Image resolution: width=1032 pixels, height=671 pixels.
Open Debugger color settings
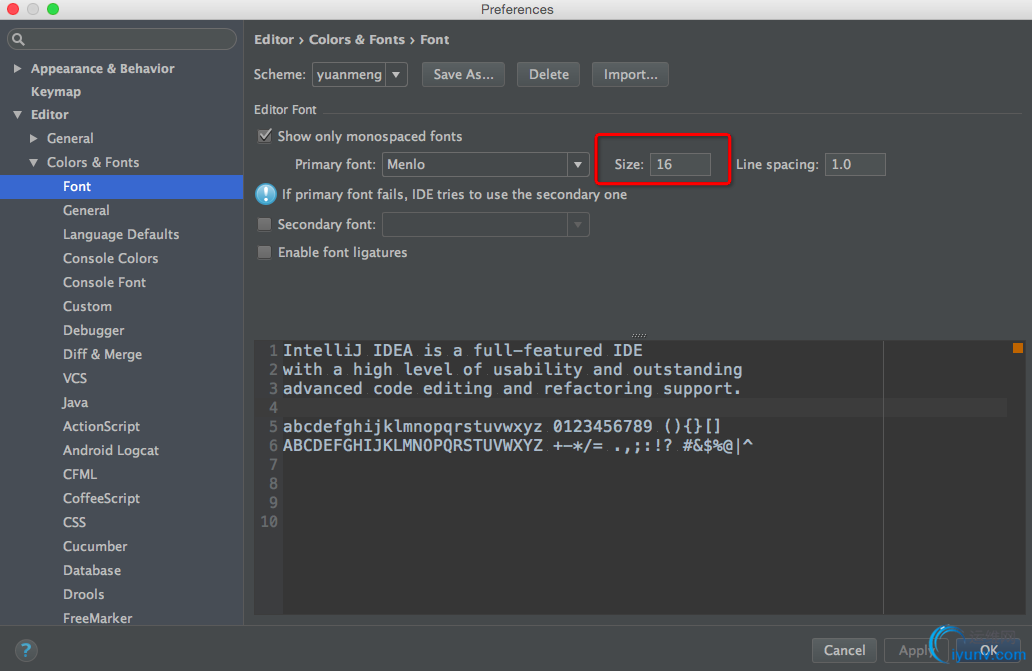click(x=93, y=330)
